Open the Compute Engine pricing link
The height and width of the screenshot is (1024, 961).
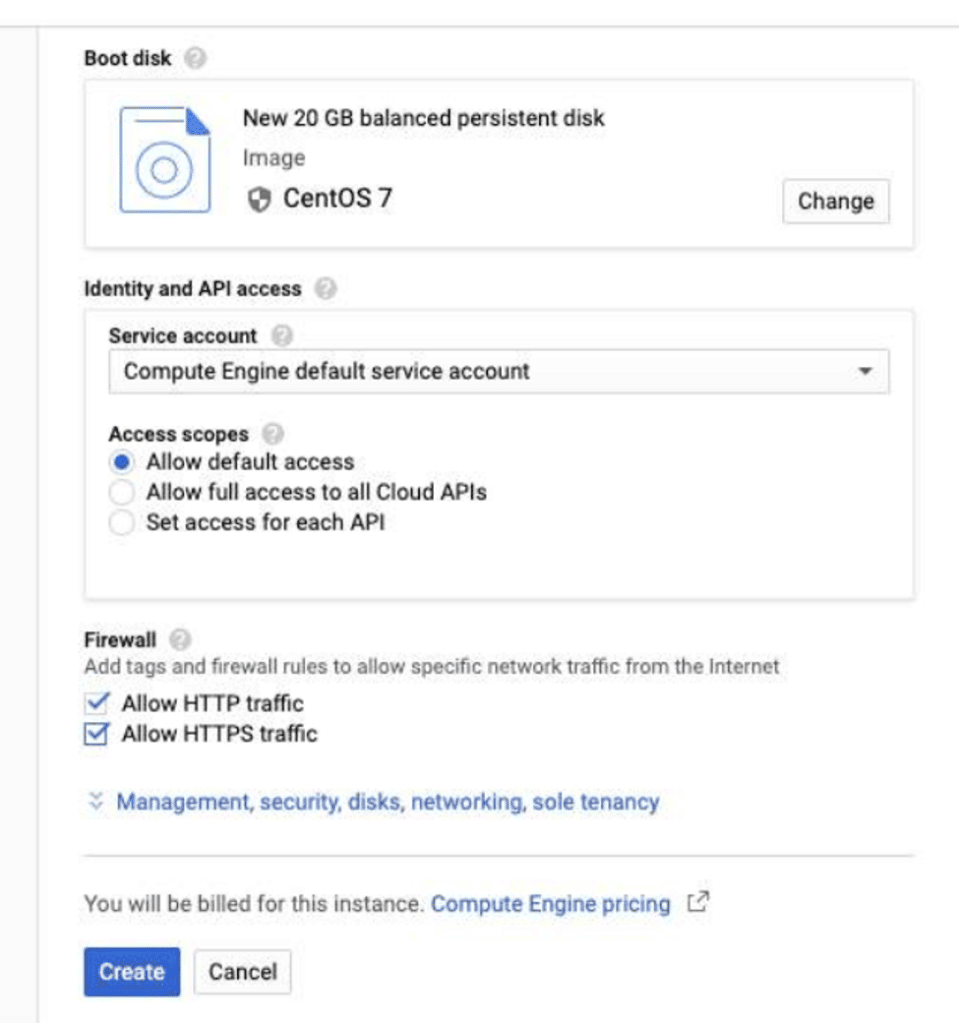pyautogui.click(x=550, y=904)
